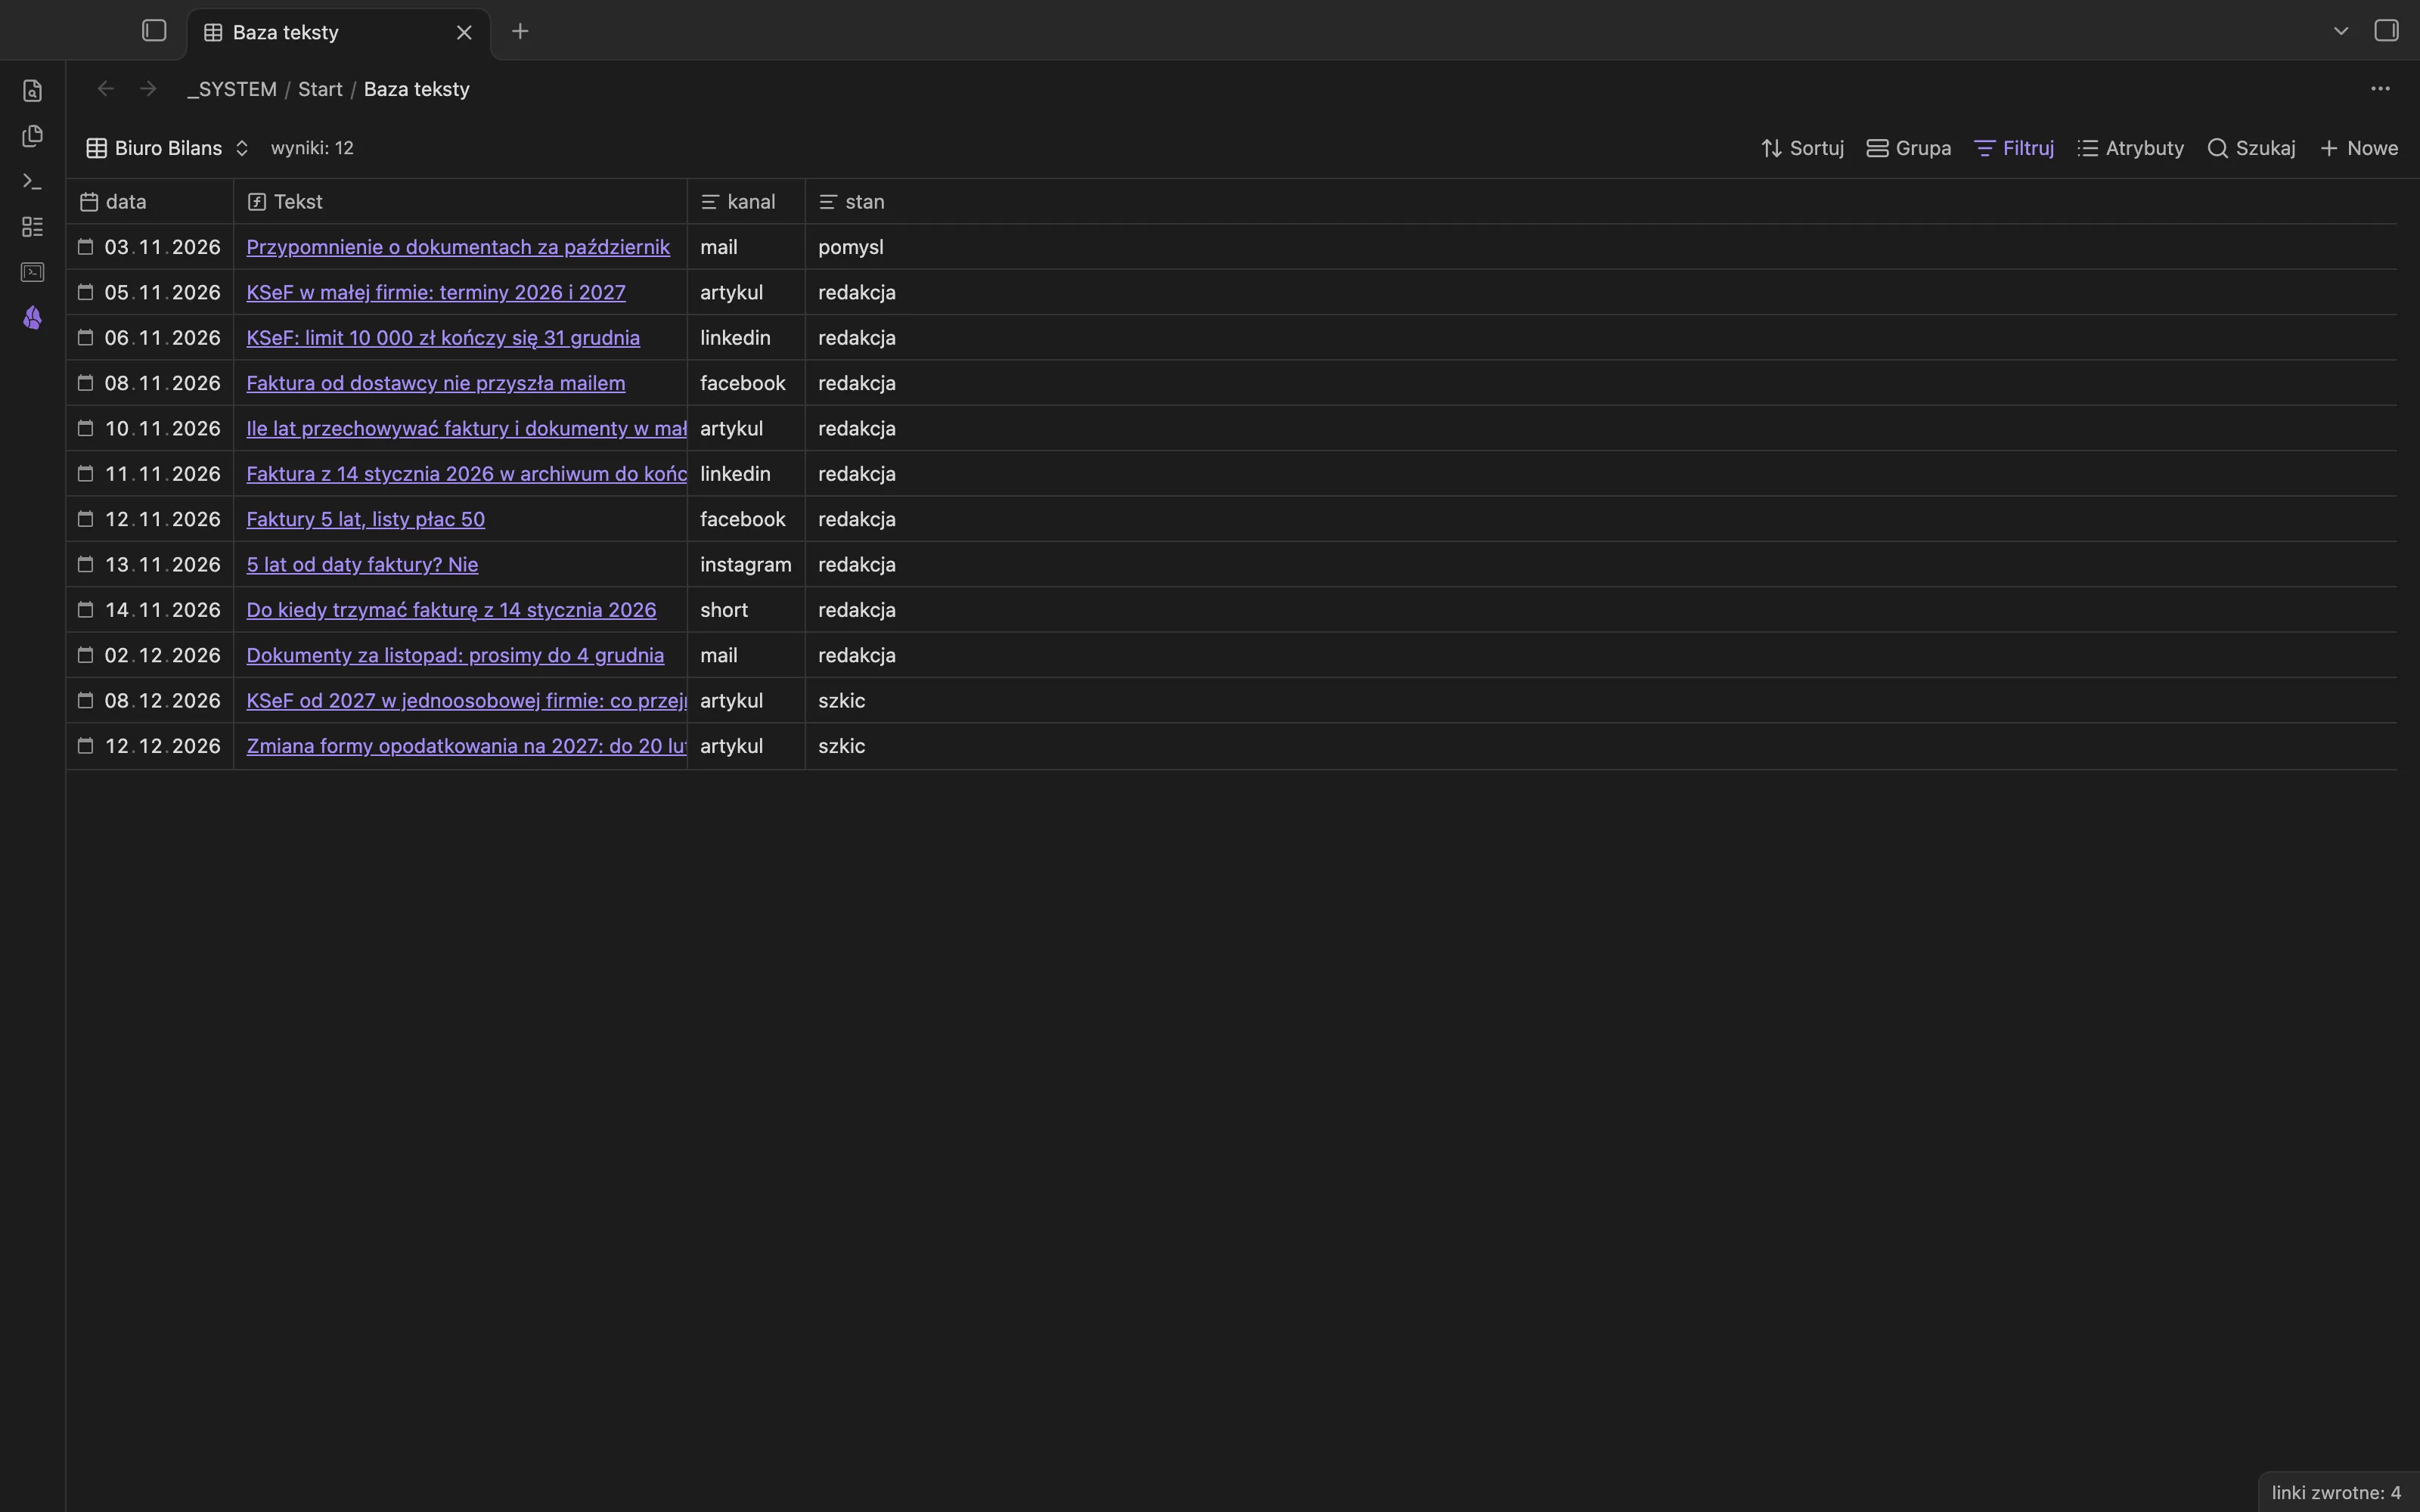Toggle the left sidebar icon
2420x1512 pixels.
pyautogui.click(x=154, y=31)
